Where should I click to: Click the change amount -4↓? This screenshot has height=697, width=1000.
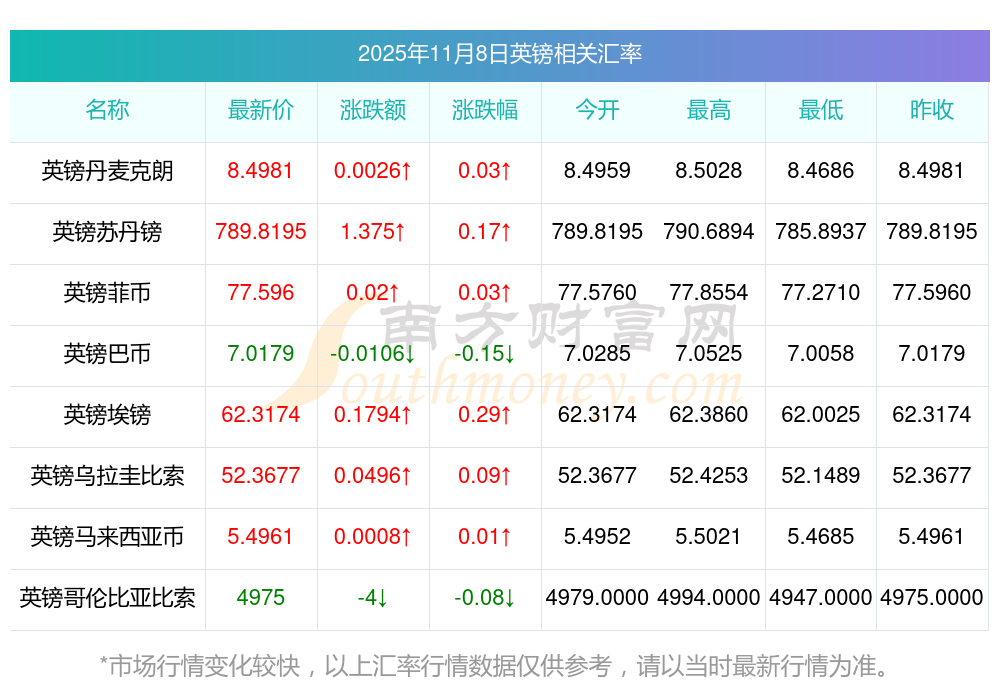pos(372,598)
